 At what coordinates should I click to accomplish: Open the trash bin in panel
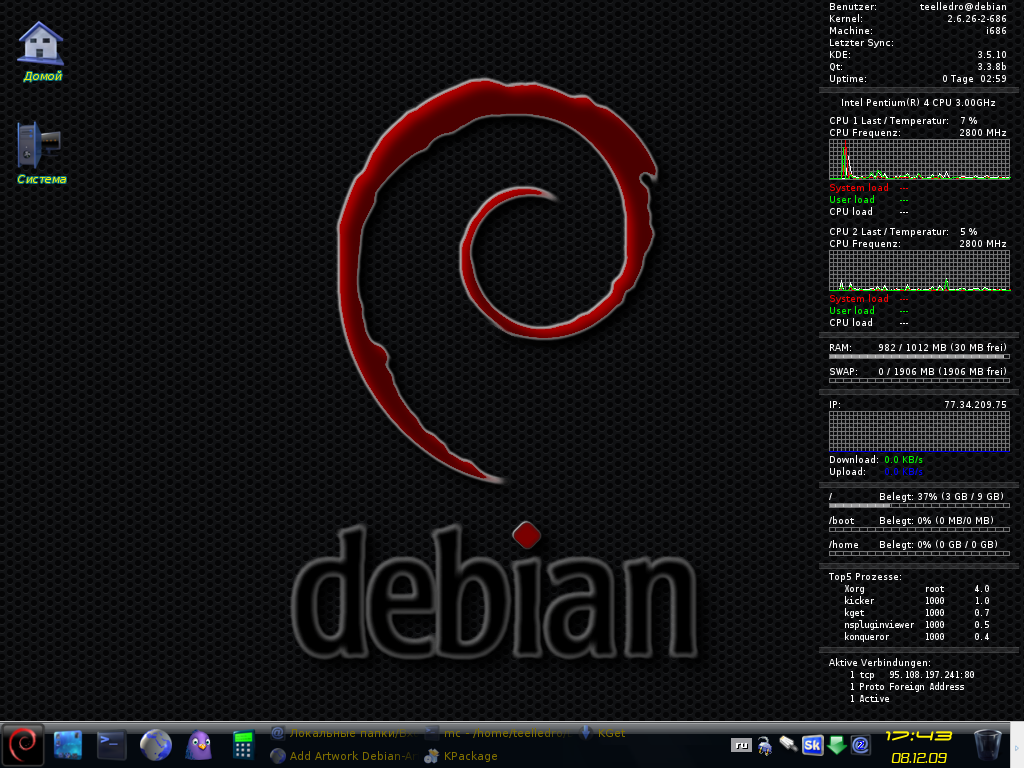coord(987,745)
